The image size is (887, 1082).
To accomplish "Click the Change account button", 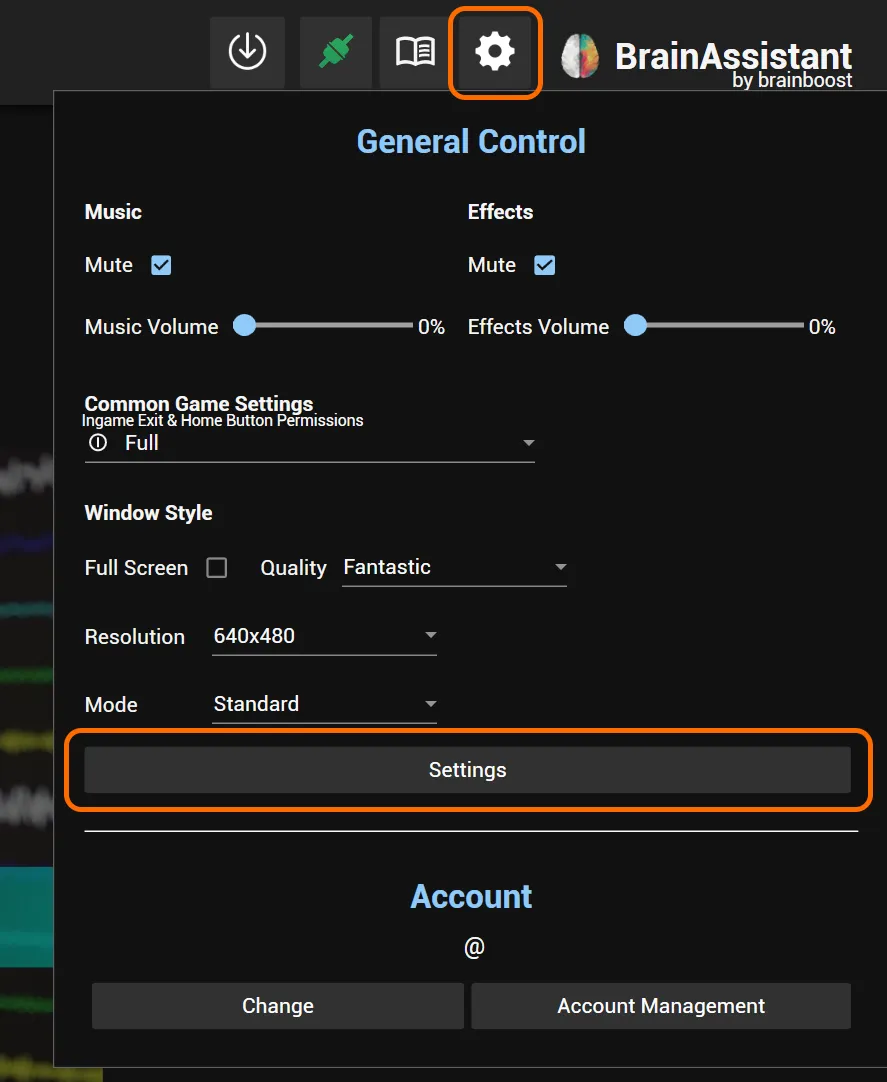I will point(277,1006).
